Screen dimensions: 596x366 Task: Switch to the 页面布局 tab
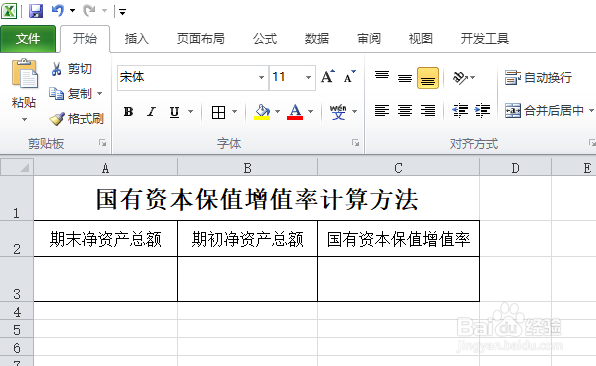200,39
